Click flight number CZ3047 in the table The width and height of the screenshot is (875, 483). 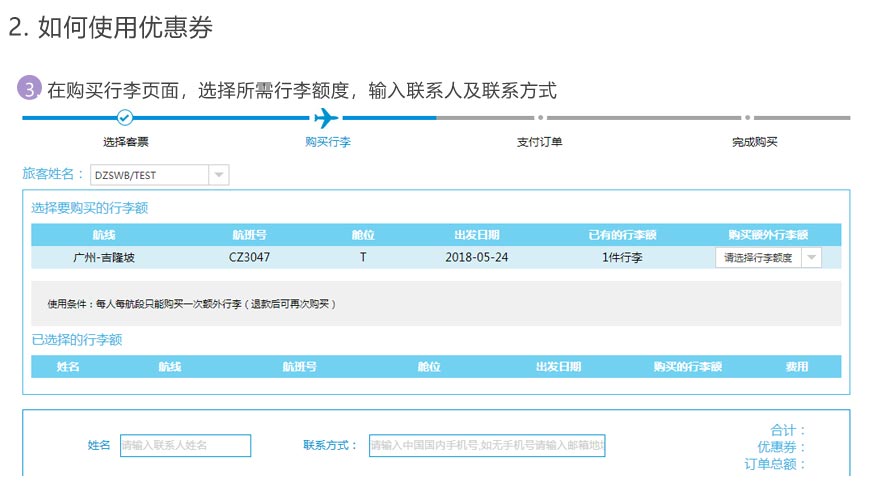[x=249, y=257]
